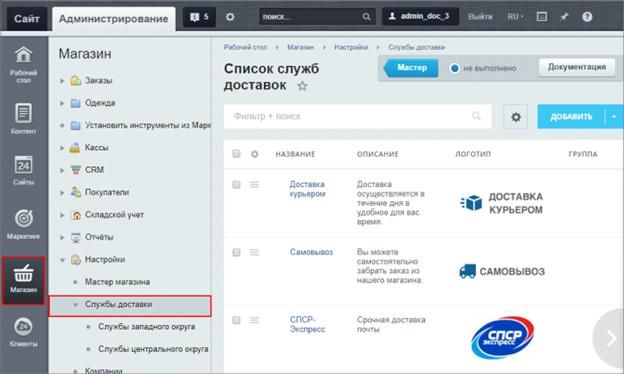Click the Документация button
624x374 pixels.
point(577,67)
